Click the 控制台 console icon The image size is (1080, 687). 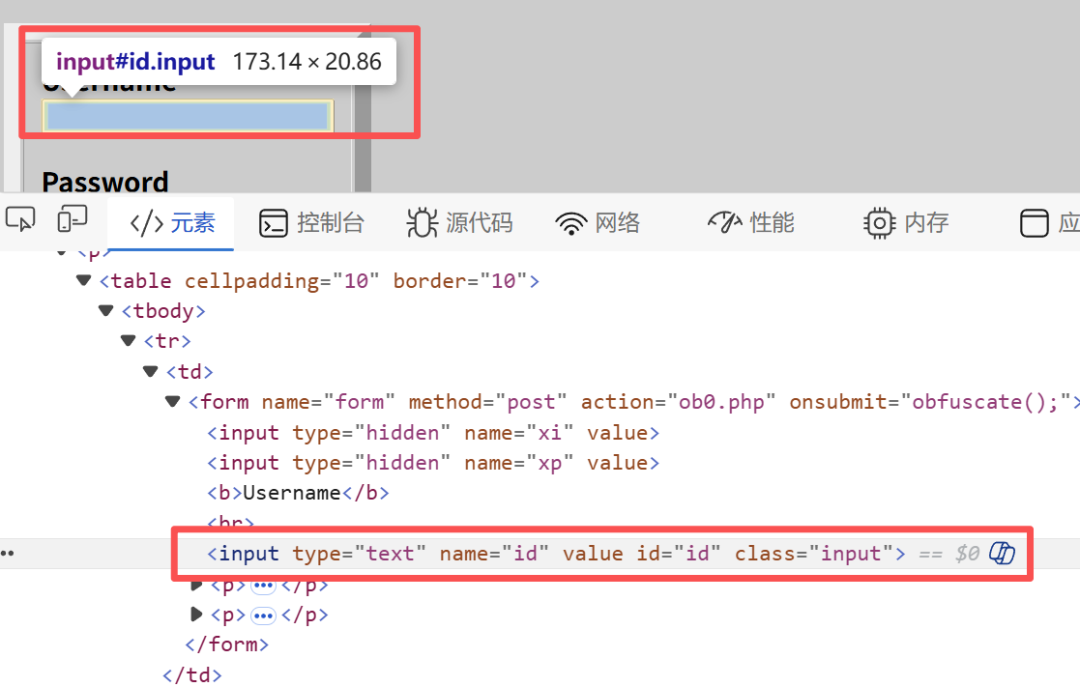point(273,223)
